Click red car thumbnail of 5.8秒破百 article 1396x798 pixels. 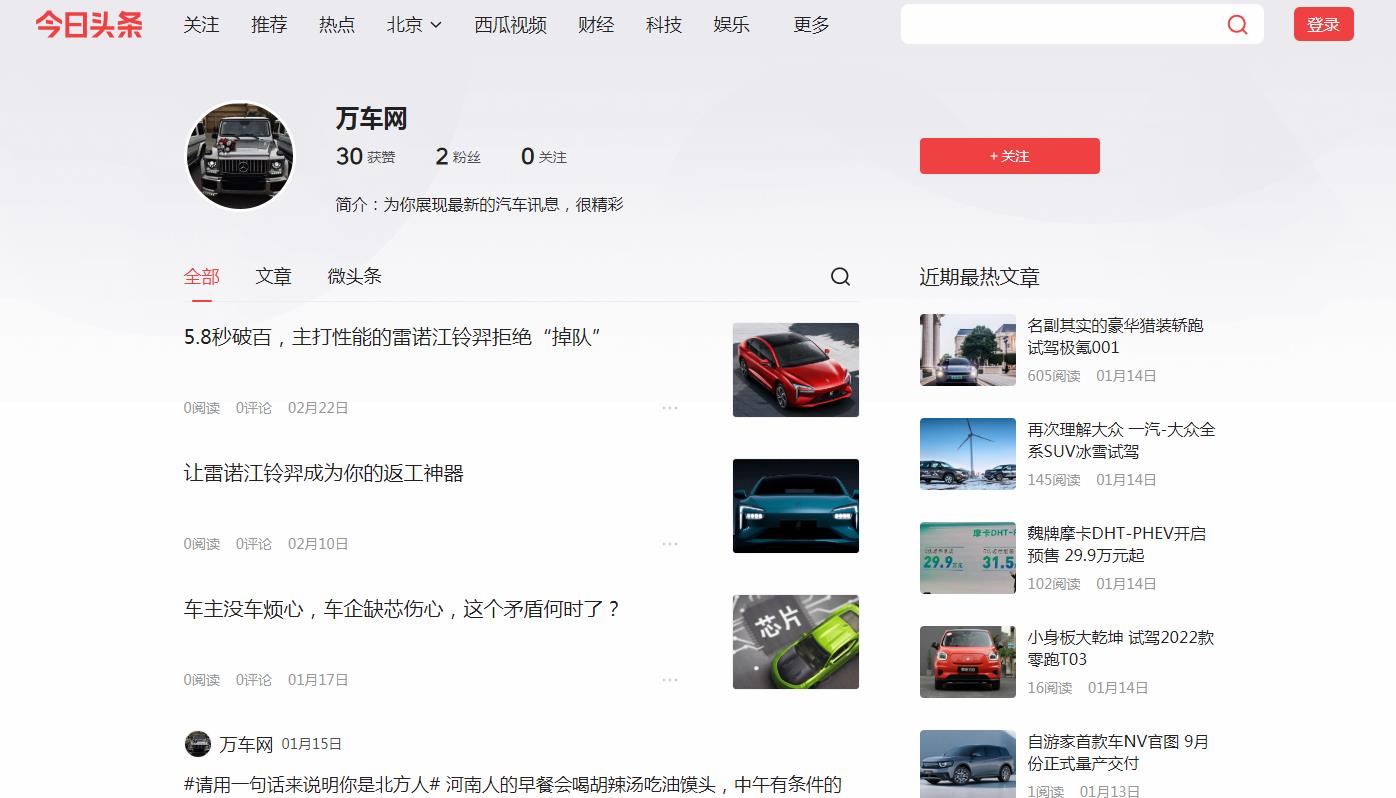(x=796, y=370)
